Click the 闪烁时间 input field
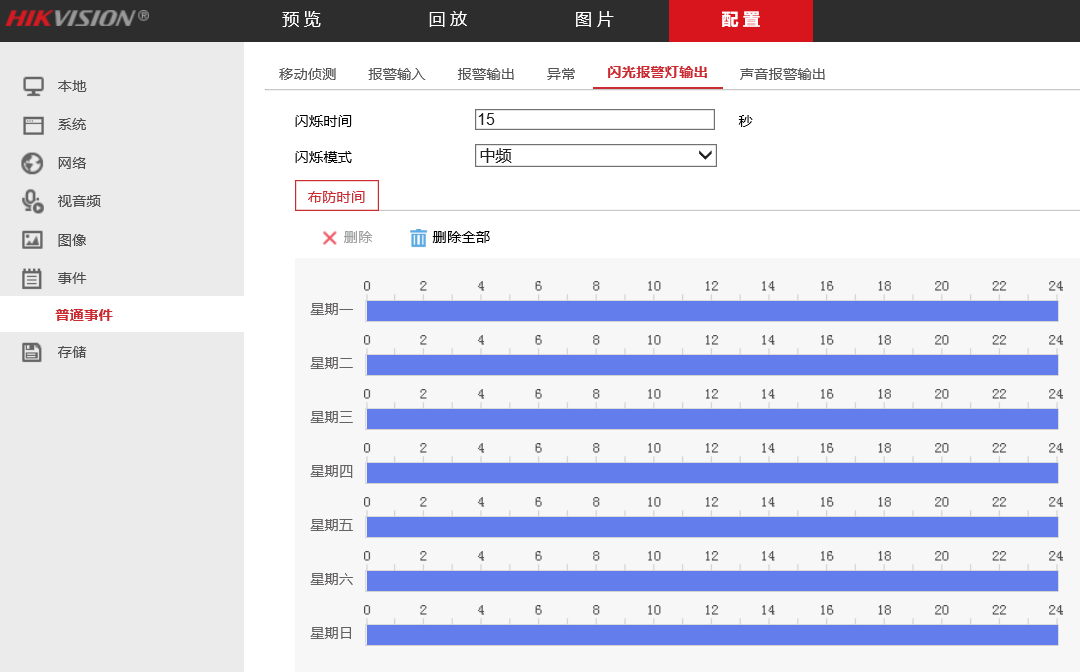This screenshot has width=1080, height=672. pos(595,119)
